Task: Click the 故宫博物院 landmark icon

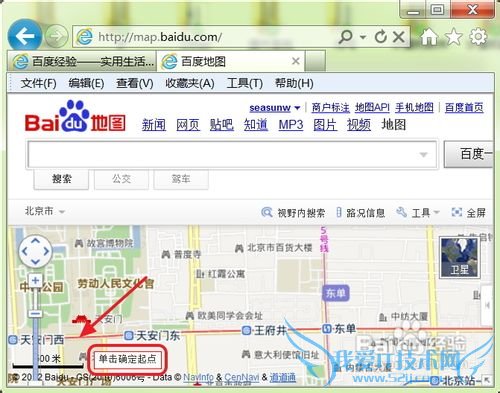Action: click(x=79, y=243)
